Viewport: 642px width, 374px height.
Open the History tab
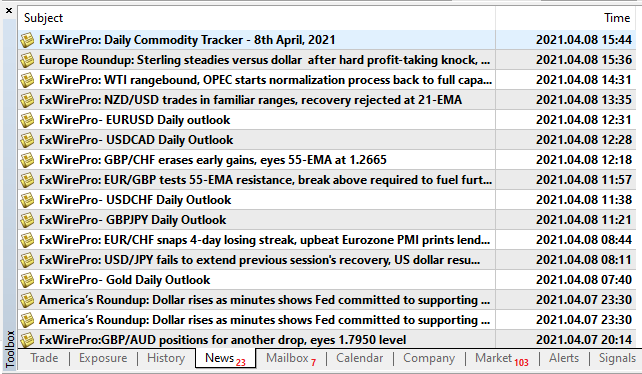tap(166, 358)
